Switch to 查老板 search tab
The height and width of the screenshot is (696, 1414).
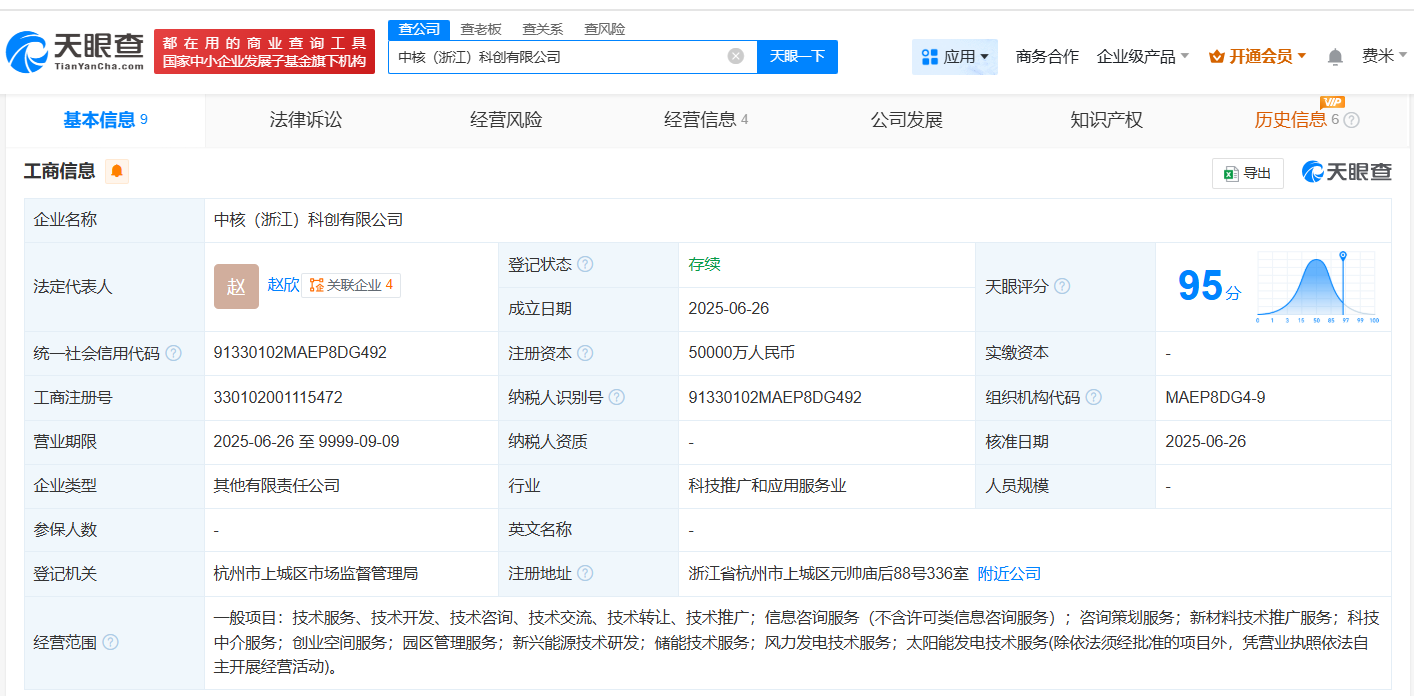tap(481, 29)
